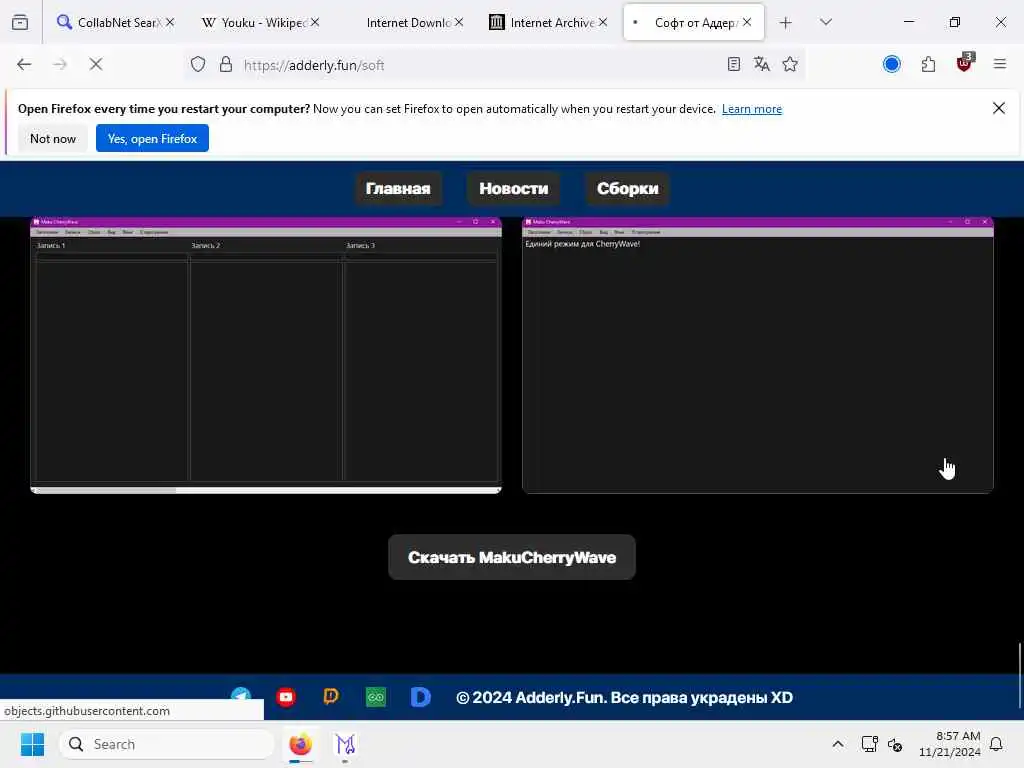Open Сборки navigation item
1024x768 pixels.
[627, 189]
